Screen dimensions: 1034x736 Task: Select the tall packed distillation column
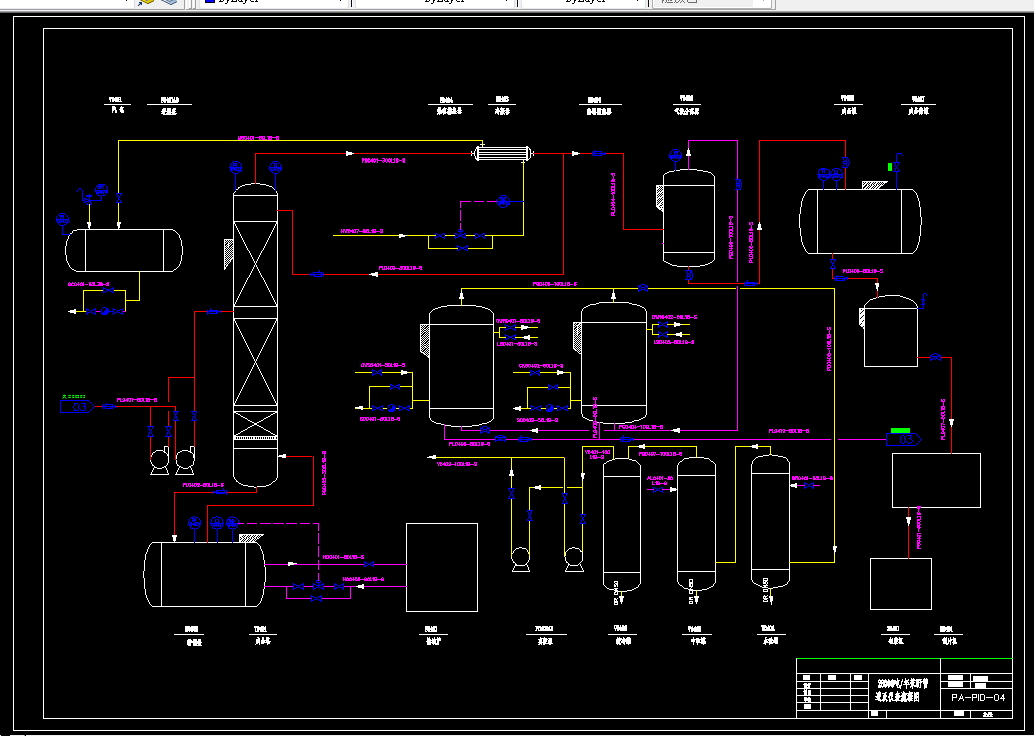[x=256, y=335]
